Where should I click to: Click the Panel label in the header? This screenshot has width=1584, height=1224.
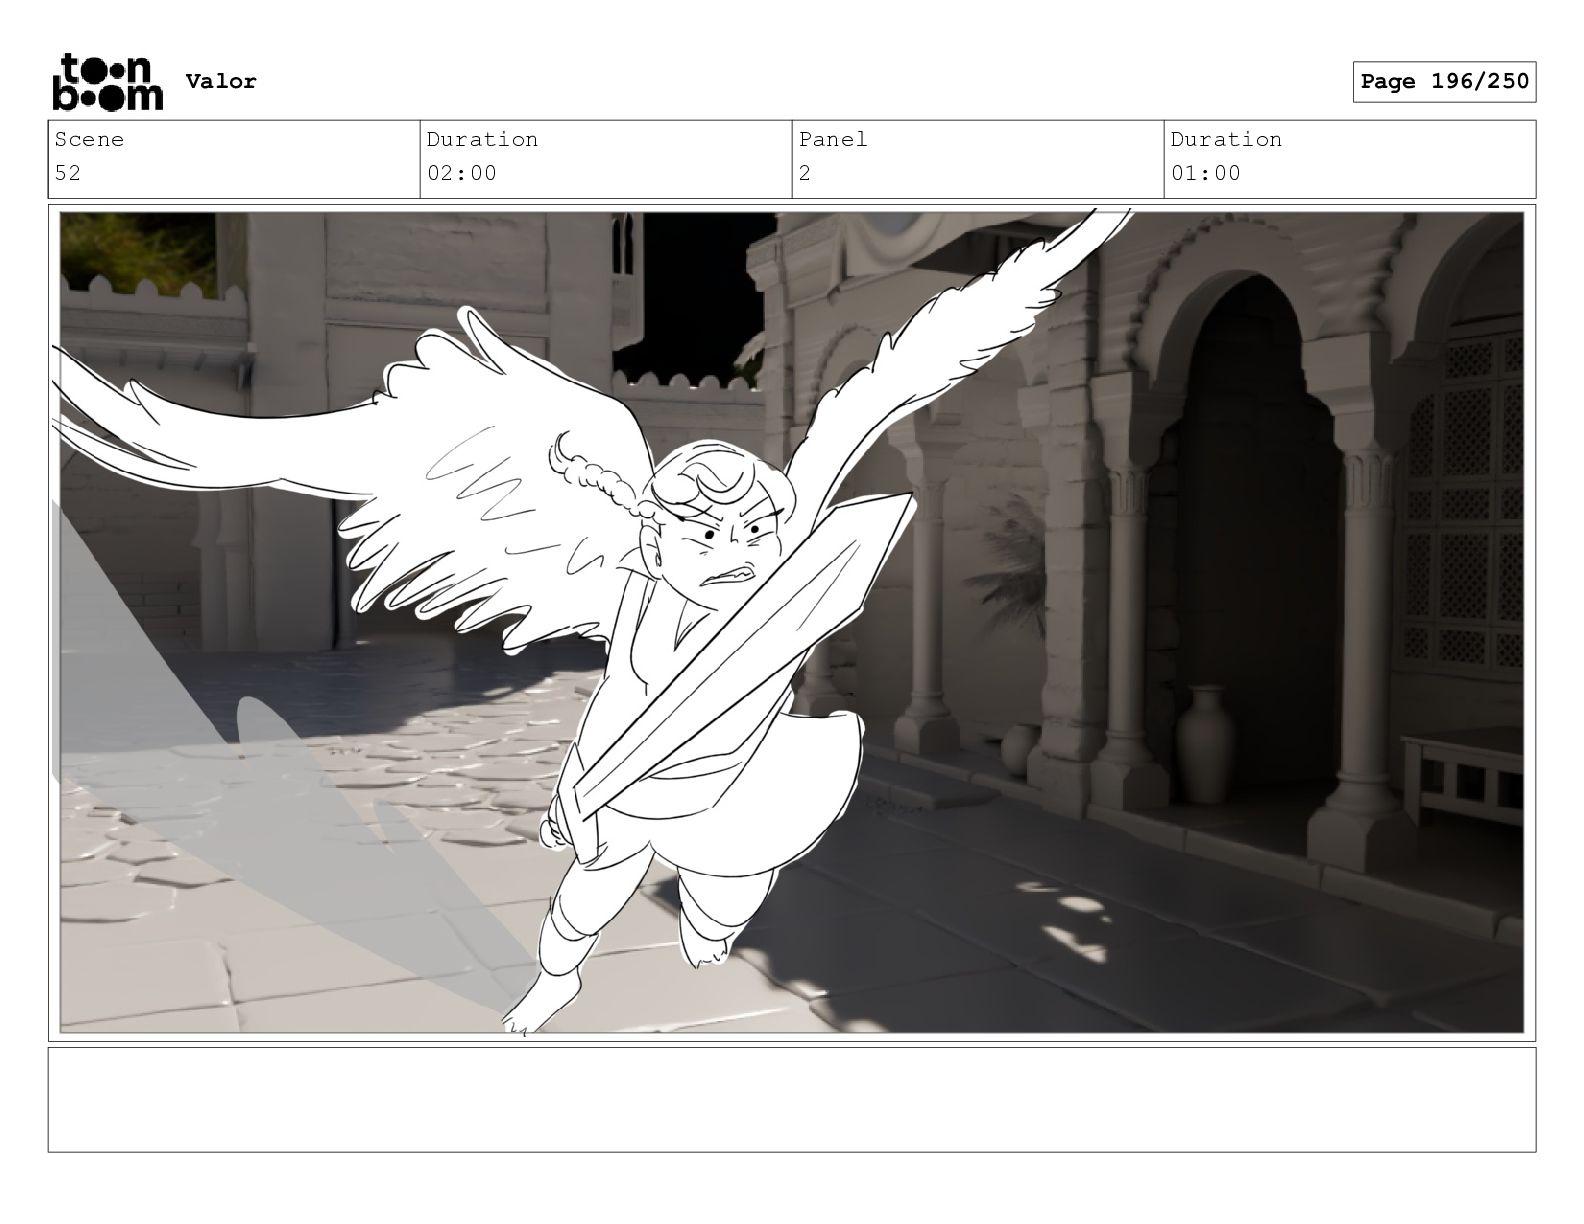pyautogui.click(x=832, y=140)
